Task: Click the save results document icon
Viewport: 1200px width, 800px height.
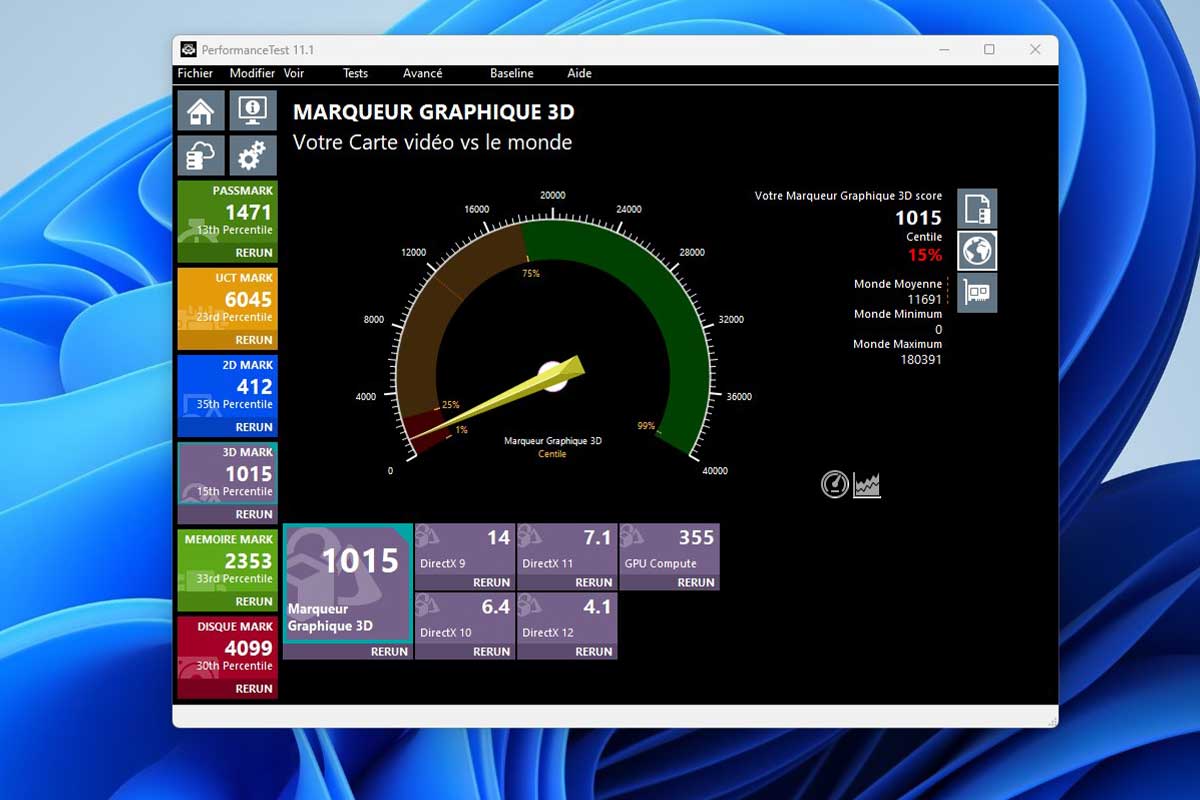Action: coord(977,209)
